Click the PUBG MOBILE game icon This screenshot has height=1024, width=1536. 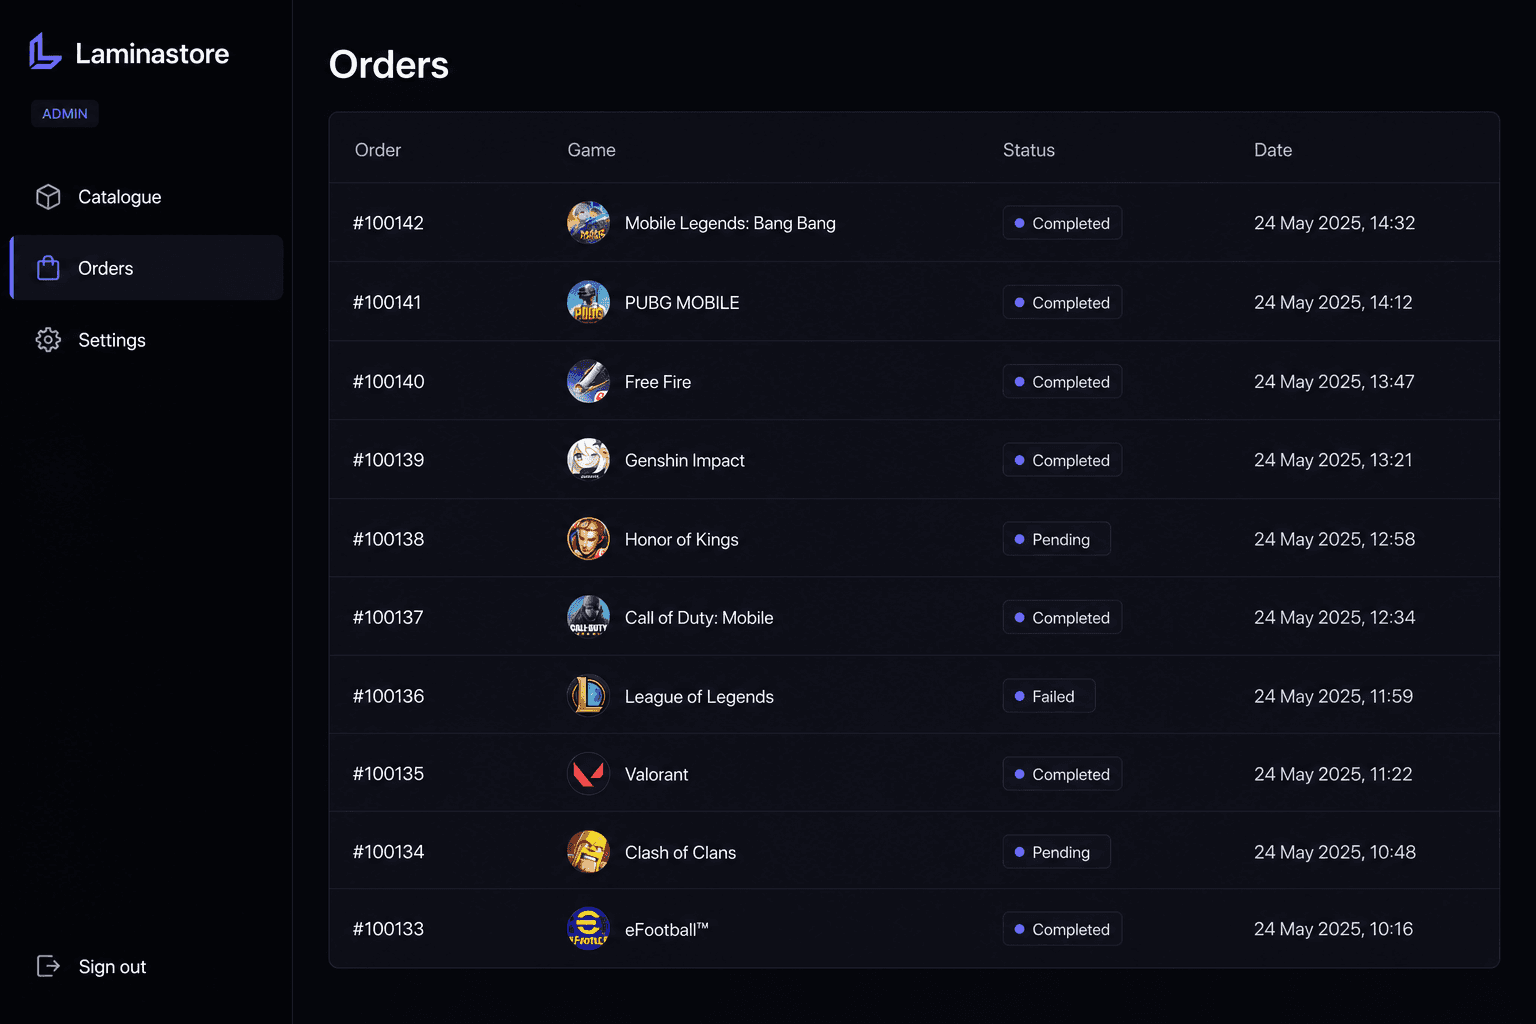[x=588, y=302]
